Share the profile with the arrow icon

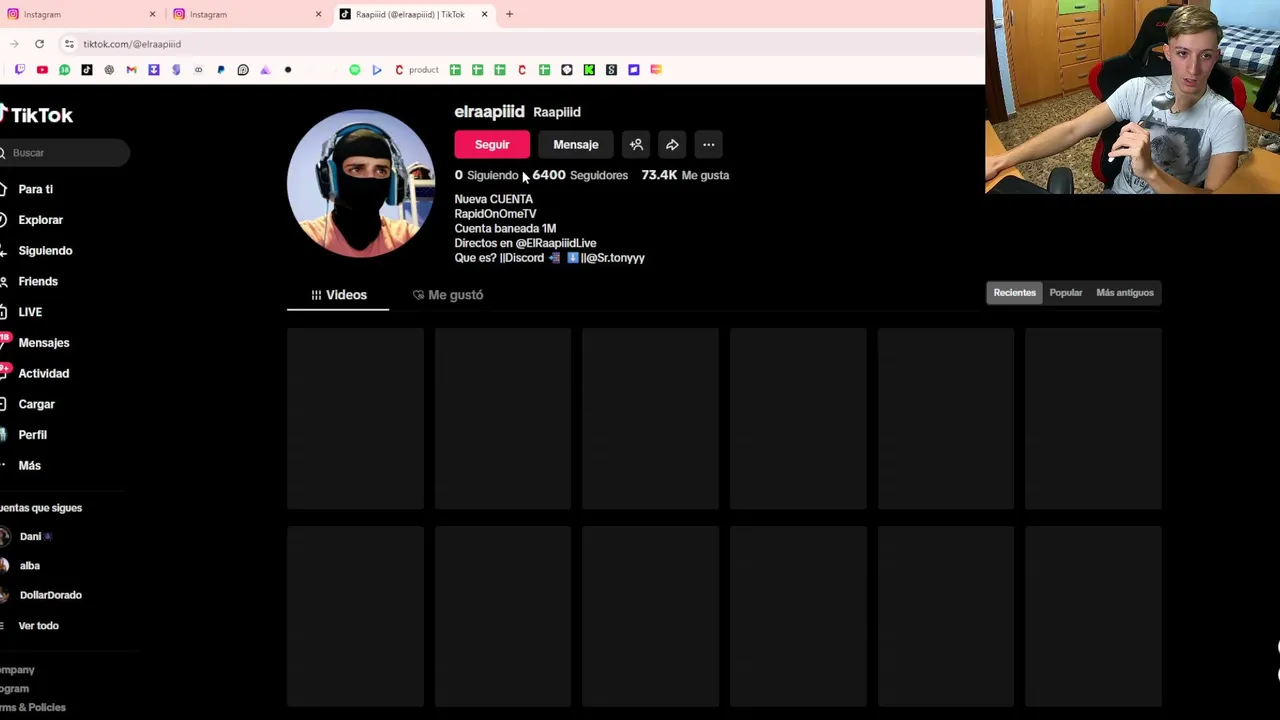(672, 145)
